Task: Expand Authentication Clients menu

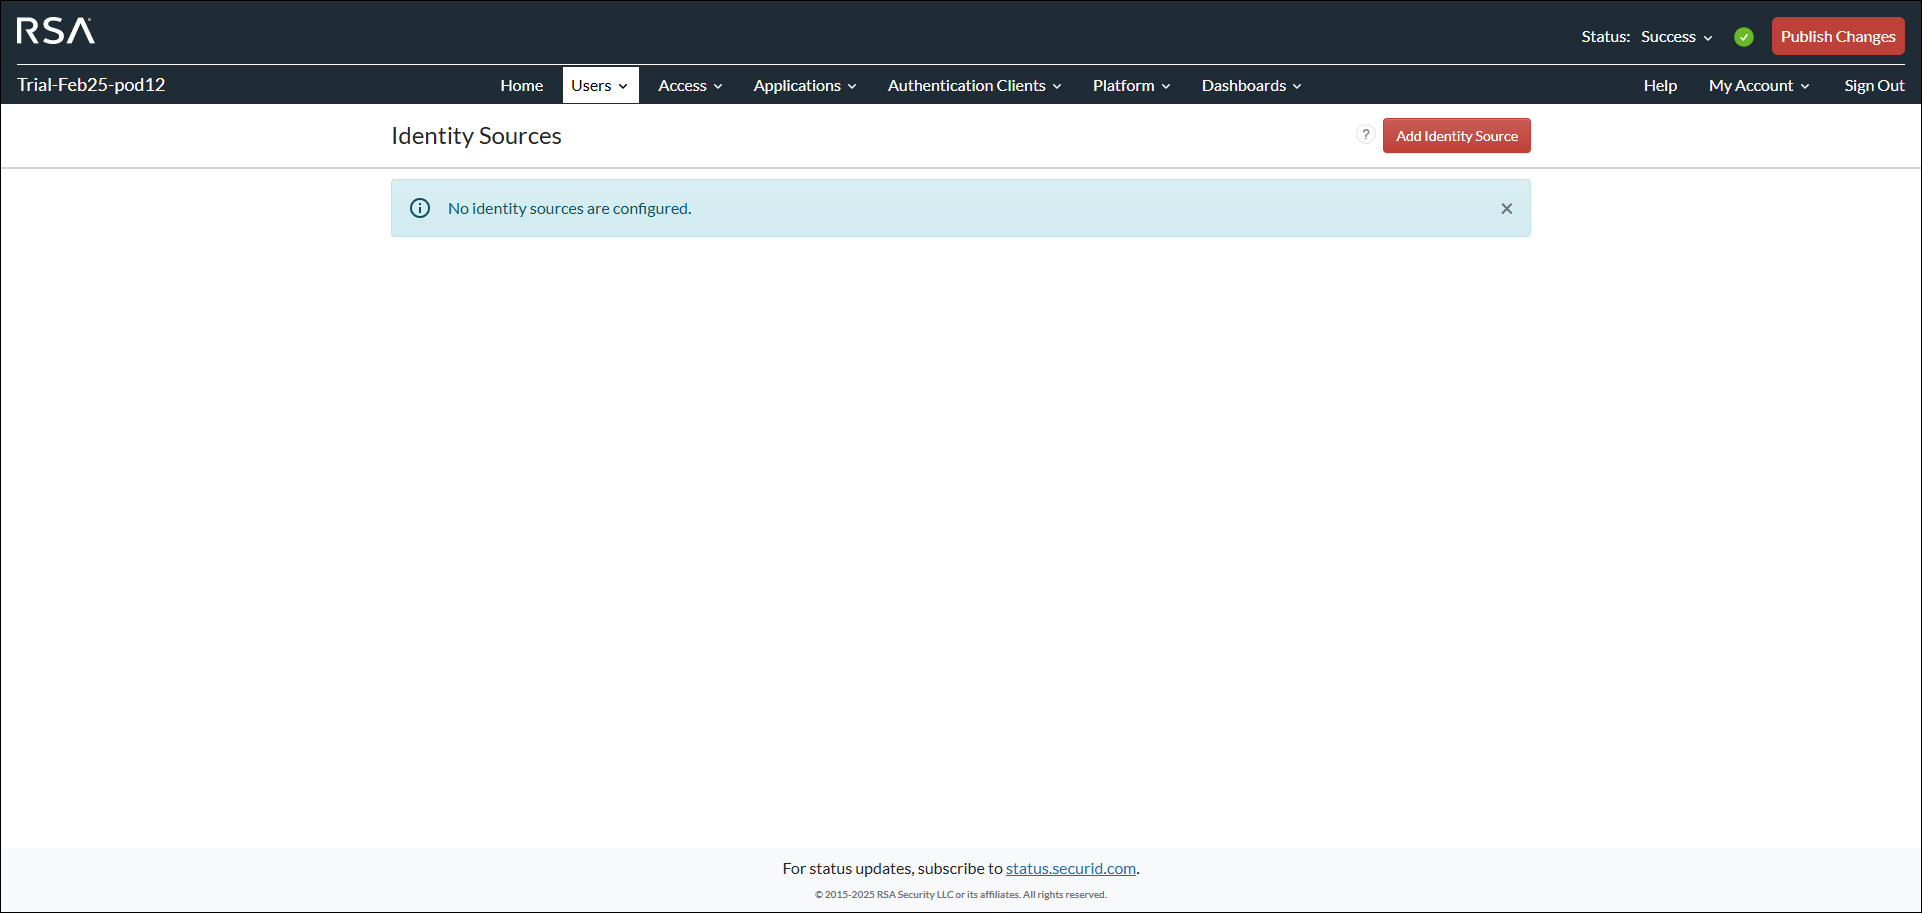Action: (974, 86)
